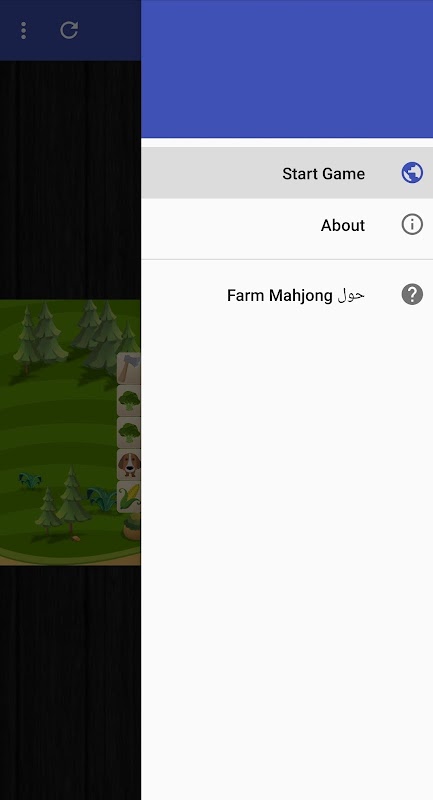Click the info circle icon beside About
The height and width of the screenshot is (800, 433).
[x=412, y=224]
